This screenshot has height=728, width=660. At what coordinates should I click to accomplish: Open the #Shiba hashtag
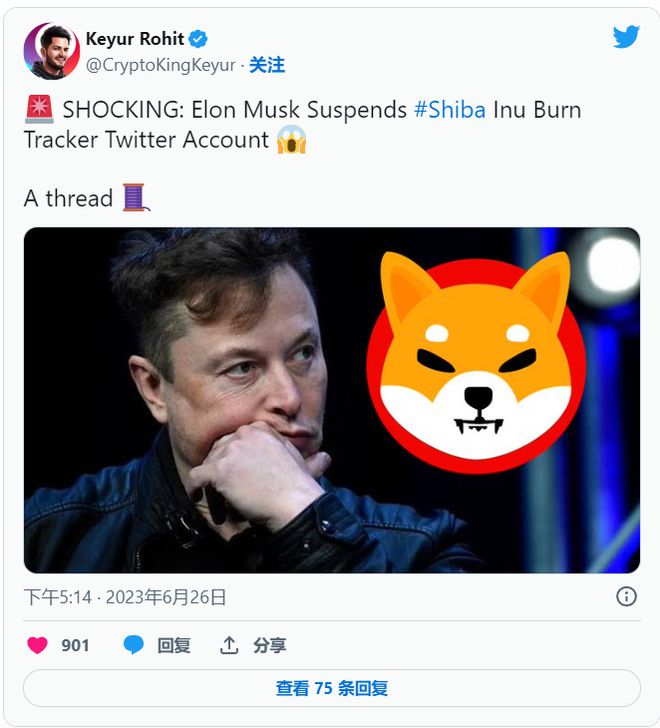(x=449, y=110)
